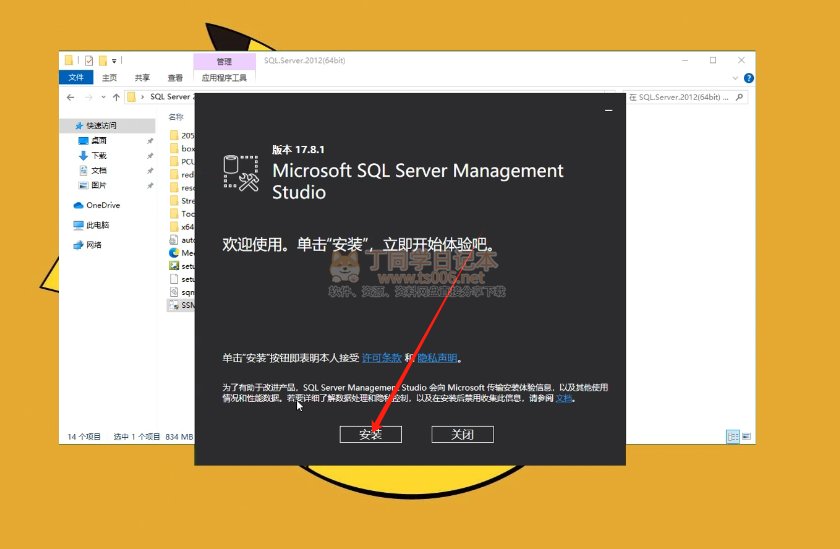Image resolution: width=840 pixels, height=549 pixels.
Task: Click the blue help icon in Explorer
Action: pyautogui.click(x=748, y=78)
